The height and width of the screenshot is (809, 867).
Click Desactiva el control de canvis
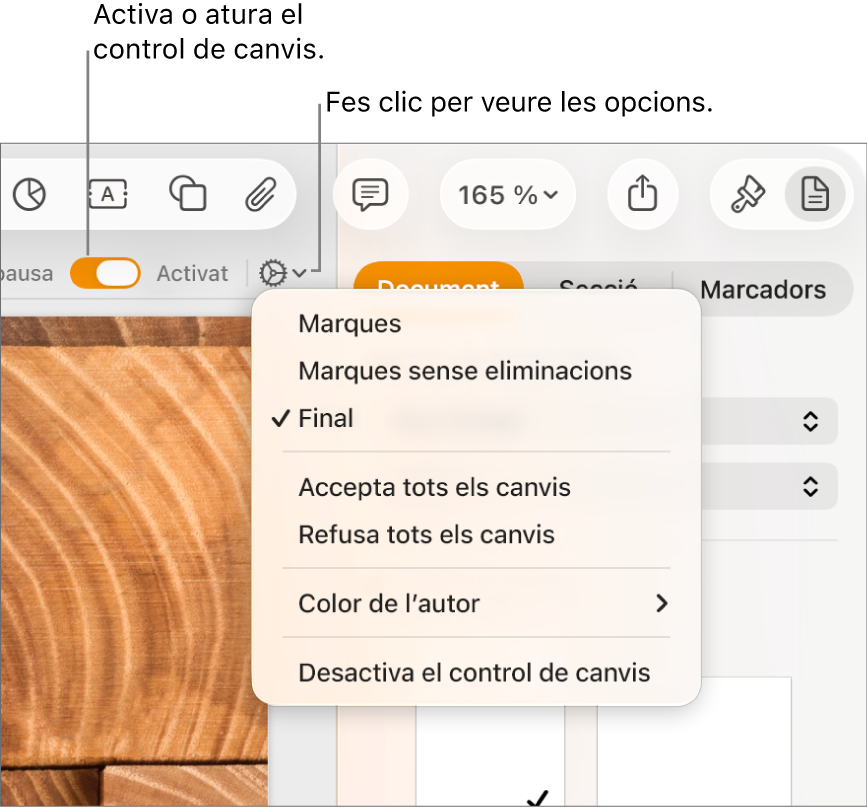pos(476,673)
